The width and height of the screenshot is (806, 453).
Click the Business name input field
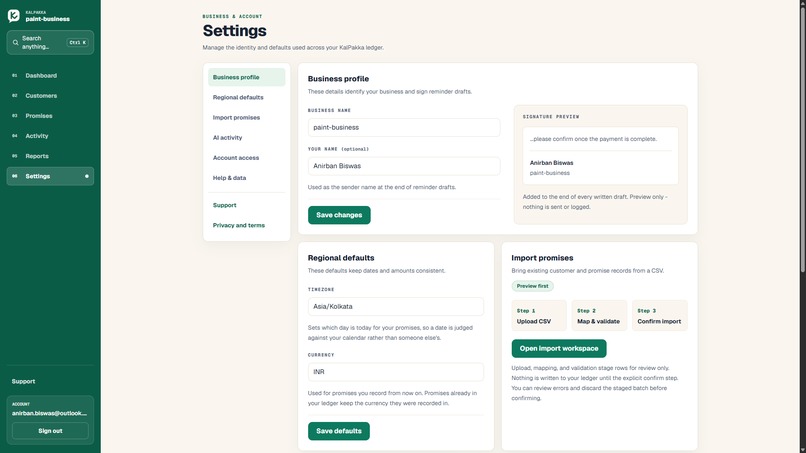point(404,128)
